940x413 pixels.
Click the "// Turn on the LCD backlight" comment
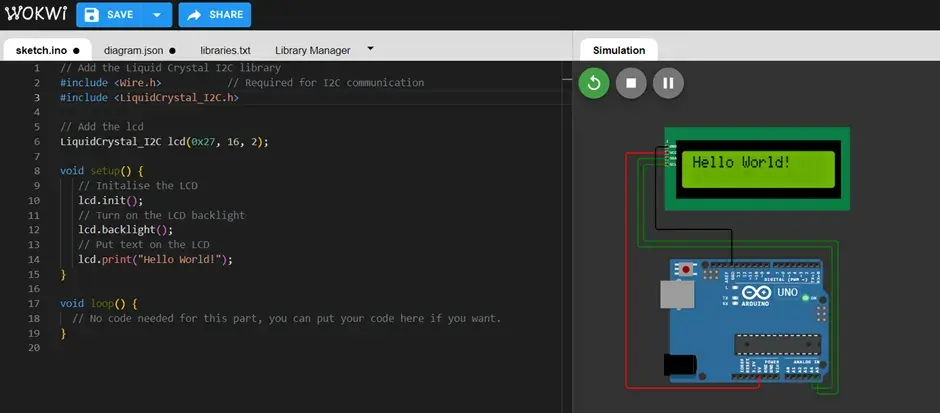(161, 215)
